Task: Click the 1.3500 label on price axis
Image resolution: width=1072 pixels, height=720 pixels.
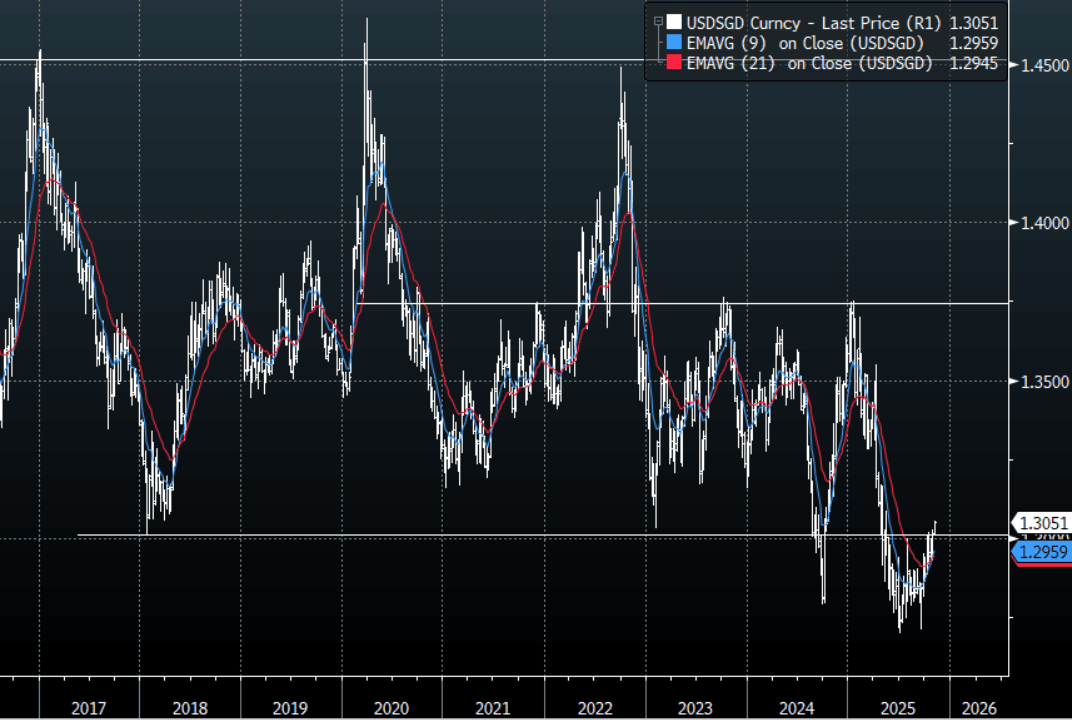Action: click(x=1042, y=382)
